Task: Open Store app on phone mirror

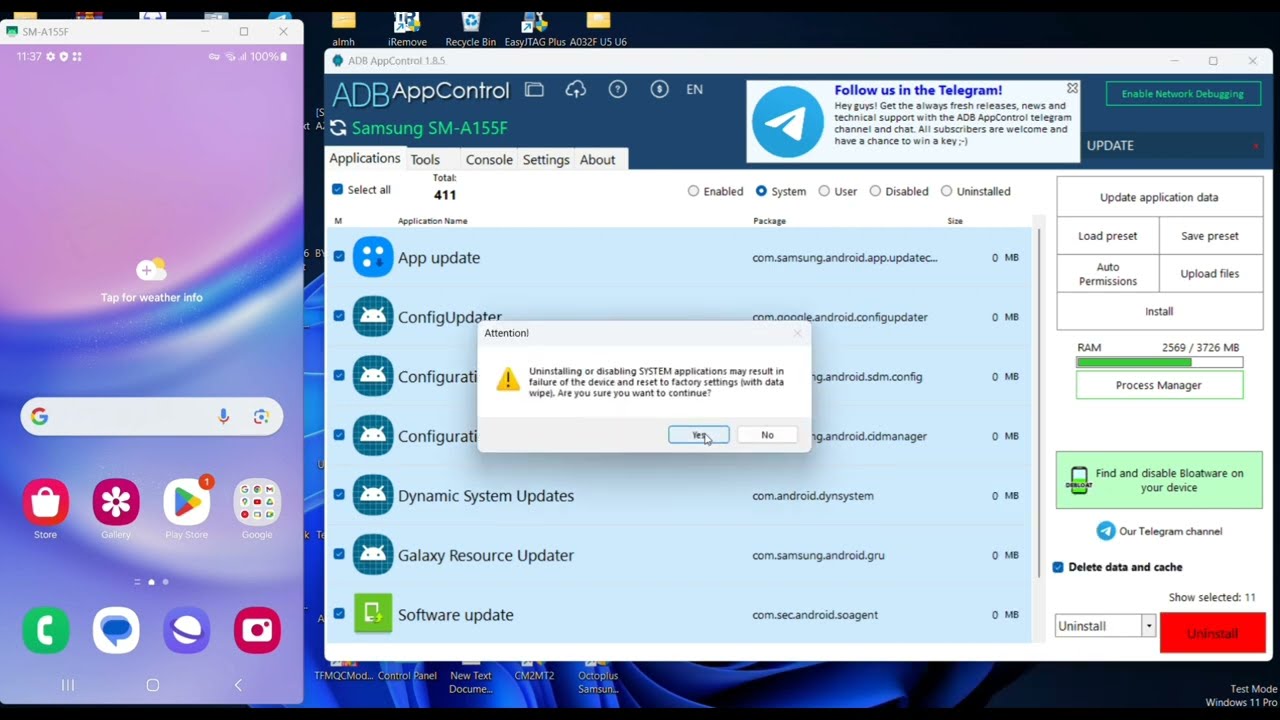Action: point(46,502)
